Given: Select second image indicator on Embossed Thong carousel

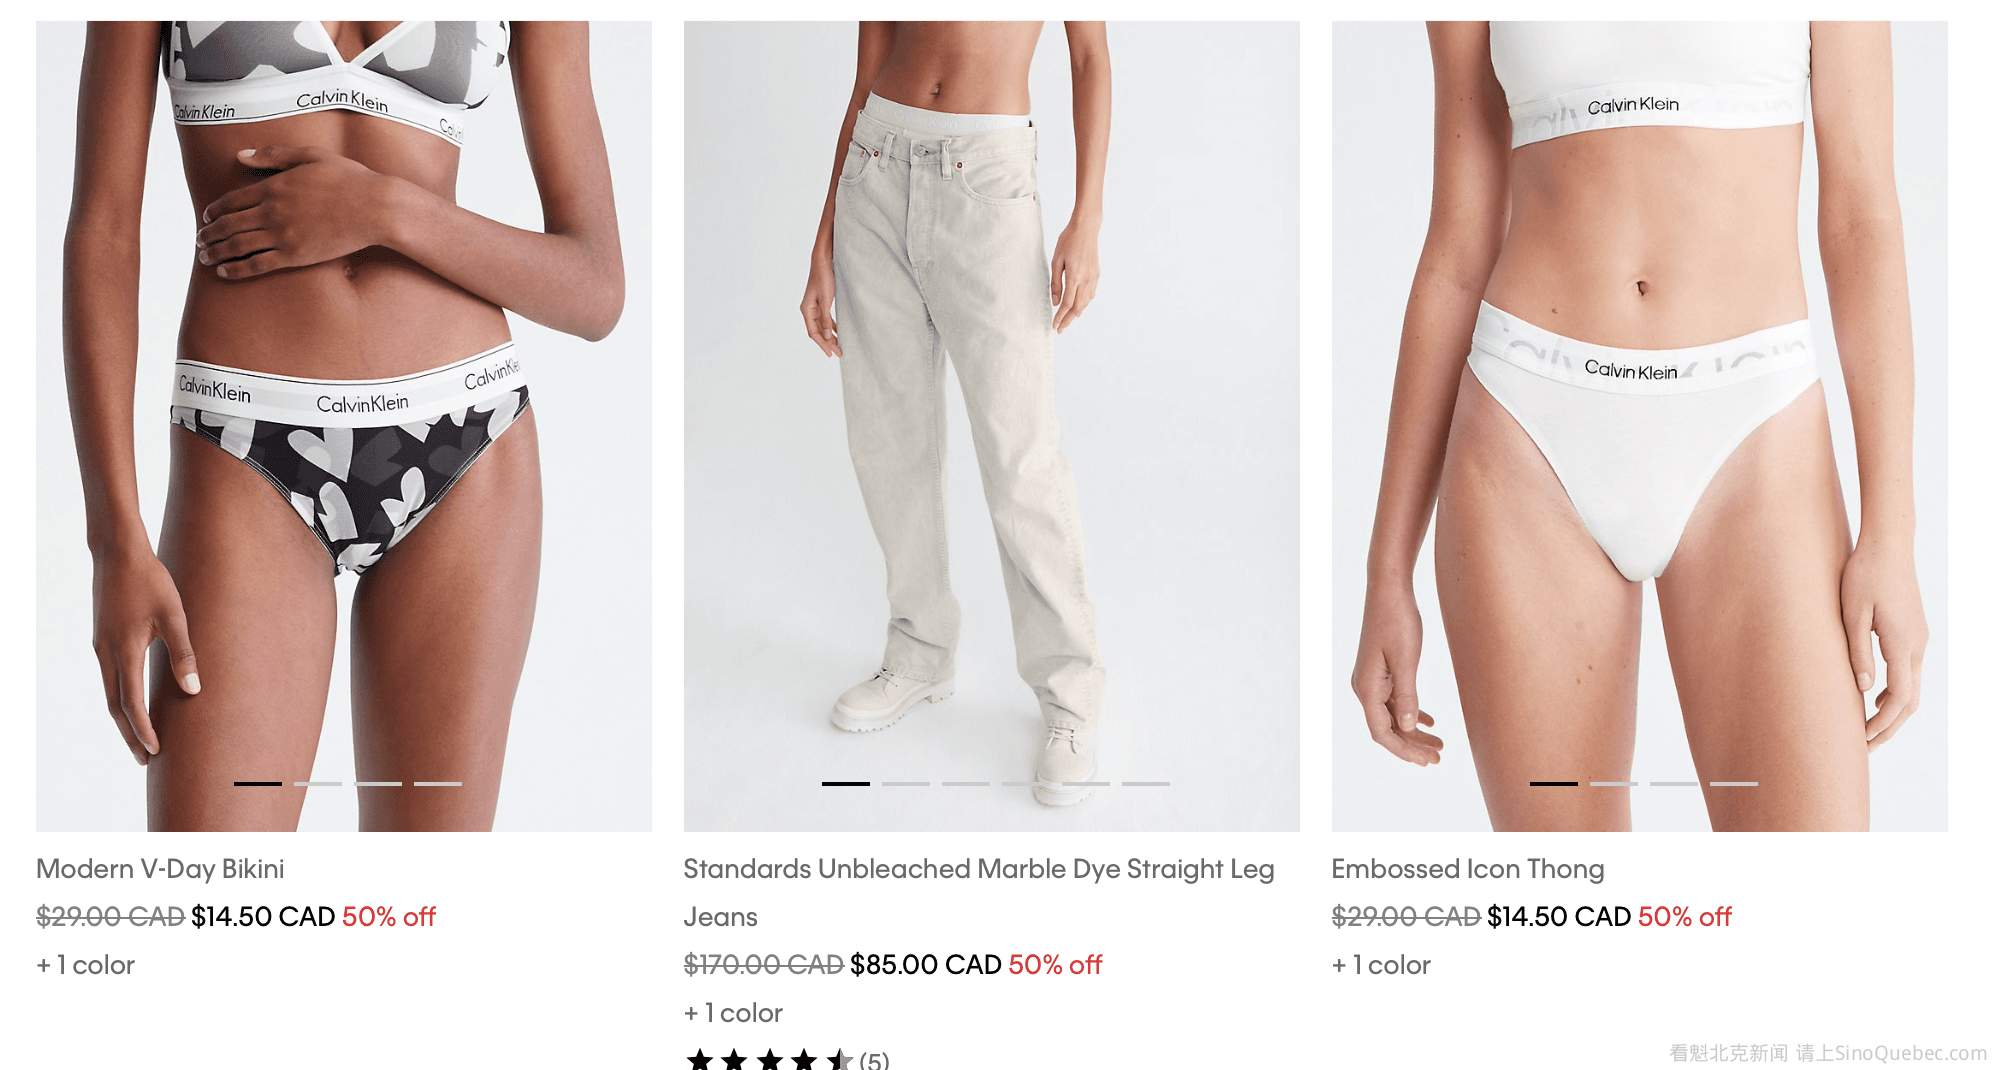Looking at the screenshot, I should (x=1614, y=784).
